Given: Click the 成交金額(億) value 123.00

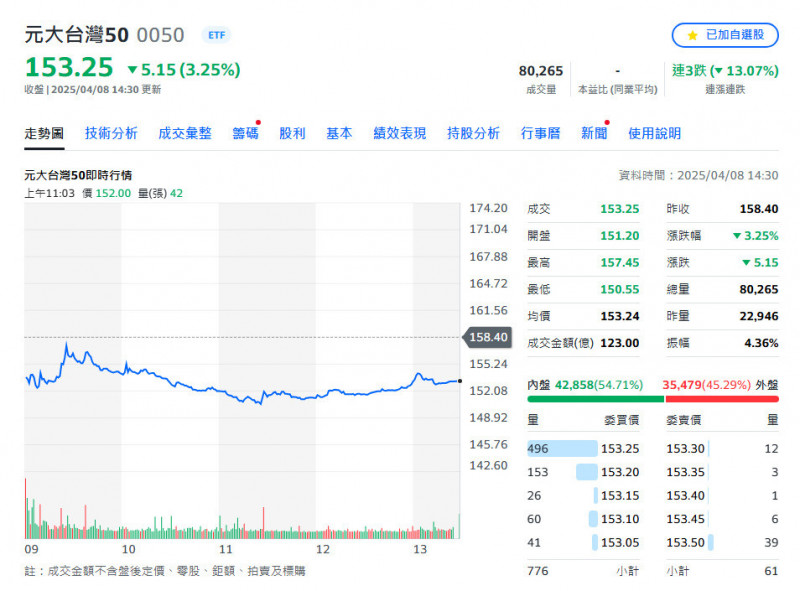Looking at the screenshot, I should [x=619, y=343].
